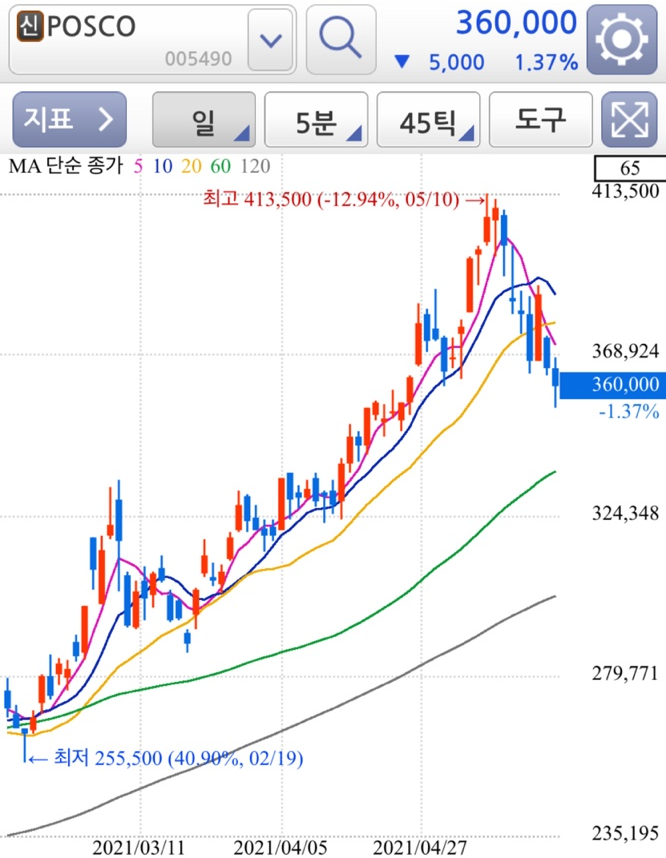This screenshot has height=858, width=666.
Task: Click the blue 360,000 price marker
Action: pyautogui.click(x=612, y=385)
